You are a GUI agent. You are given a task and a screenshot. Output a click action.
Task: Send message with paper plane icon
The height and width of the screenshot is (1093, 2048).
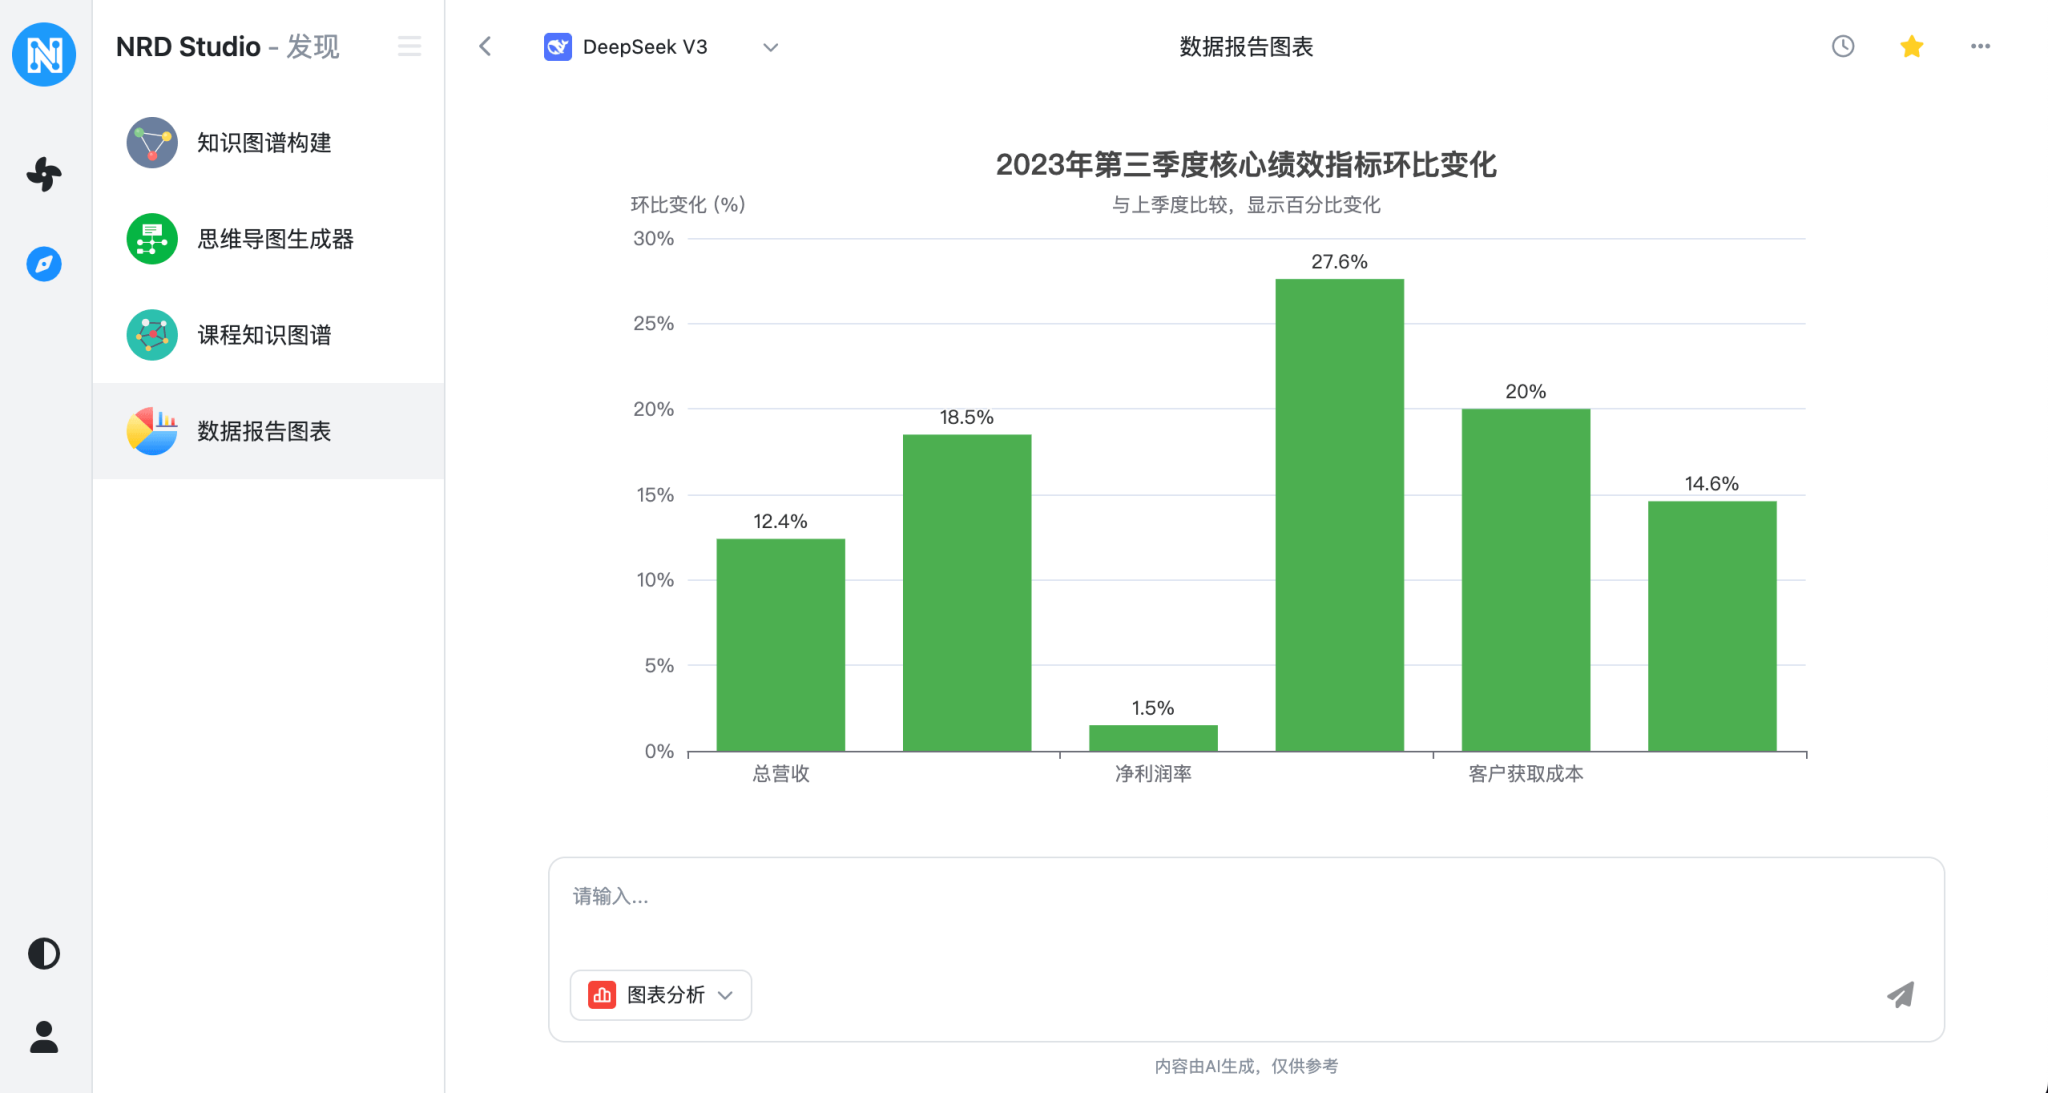[x=1900, y=994]
